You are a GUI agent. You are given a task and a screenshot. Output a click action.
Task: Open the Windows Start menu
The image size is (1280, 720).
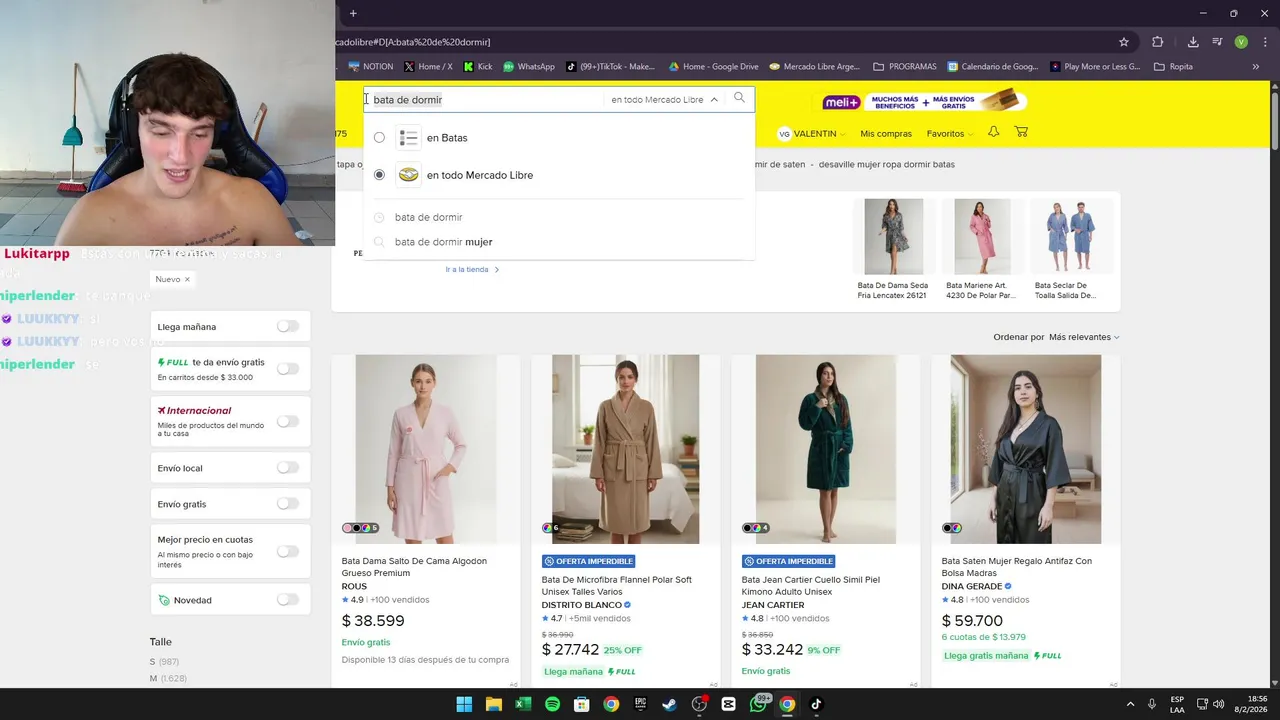[x=464, y=704]
